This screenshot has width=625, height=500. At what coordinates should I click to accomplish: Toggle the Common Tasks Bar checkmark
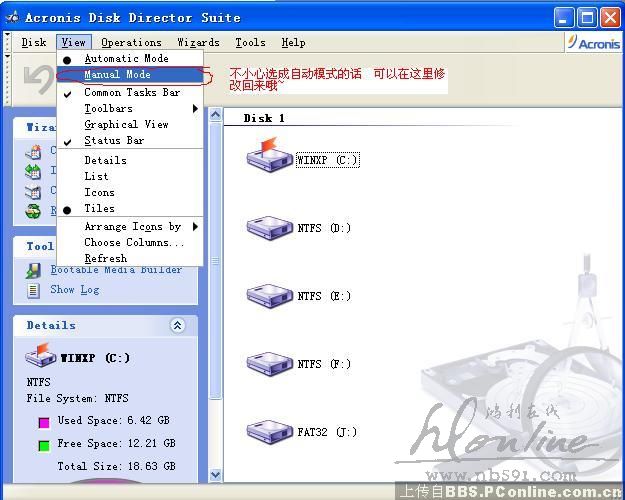click(x=131, y=92)
